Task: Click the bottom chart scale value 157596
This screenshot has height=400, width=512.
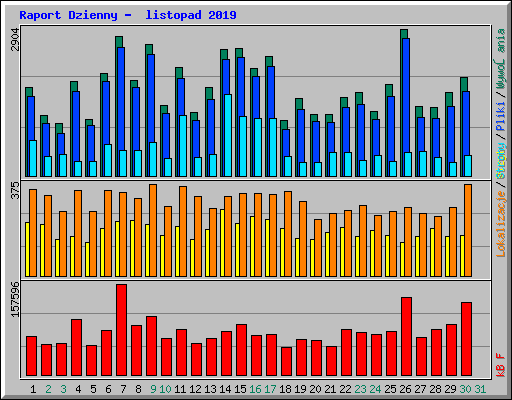Action: pos(15,299)
